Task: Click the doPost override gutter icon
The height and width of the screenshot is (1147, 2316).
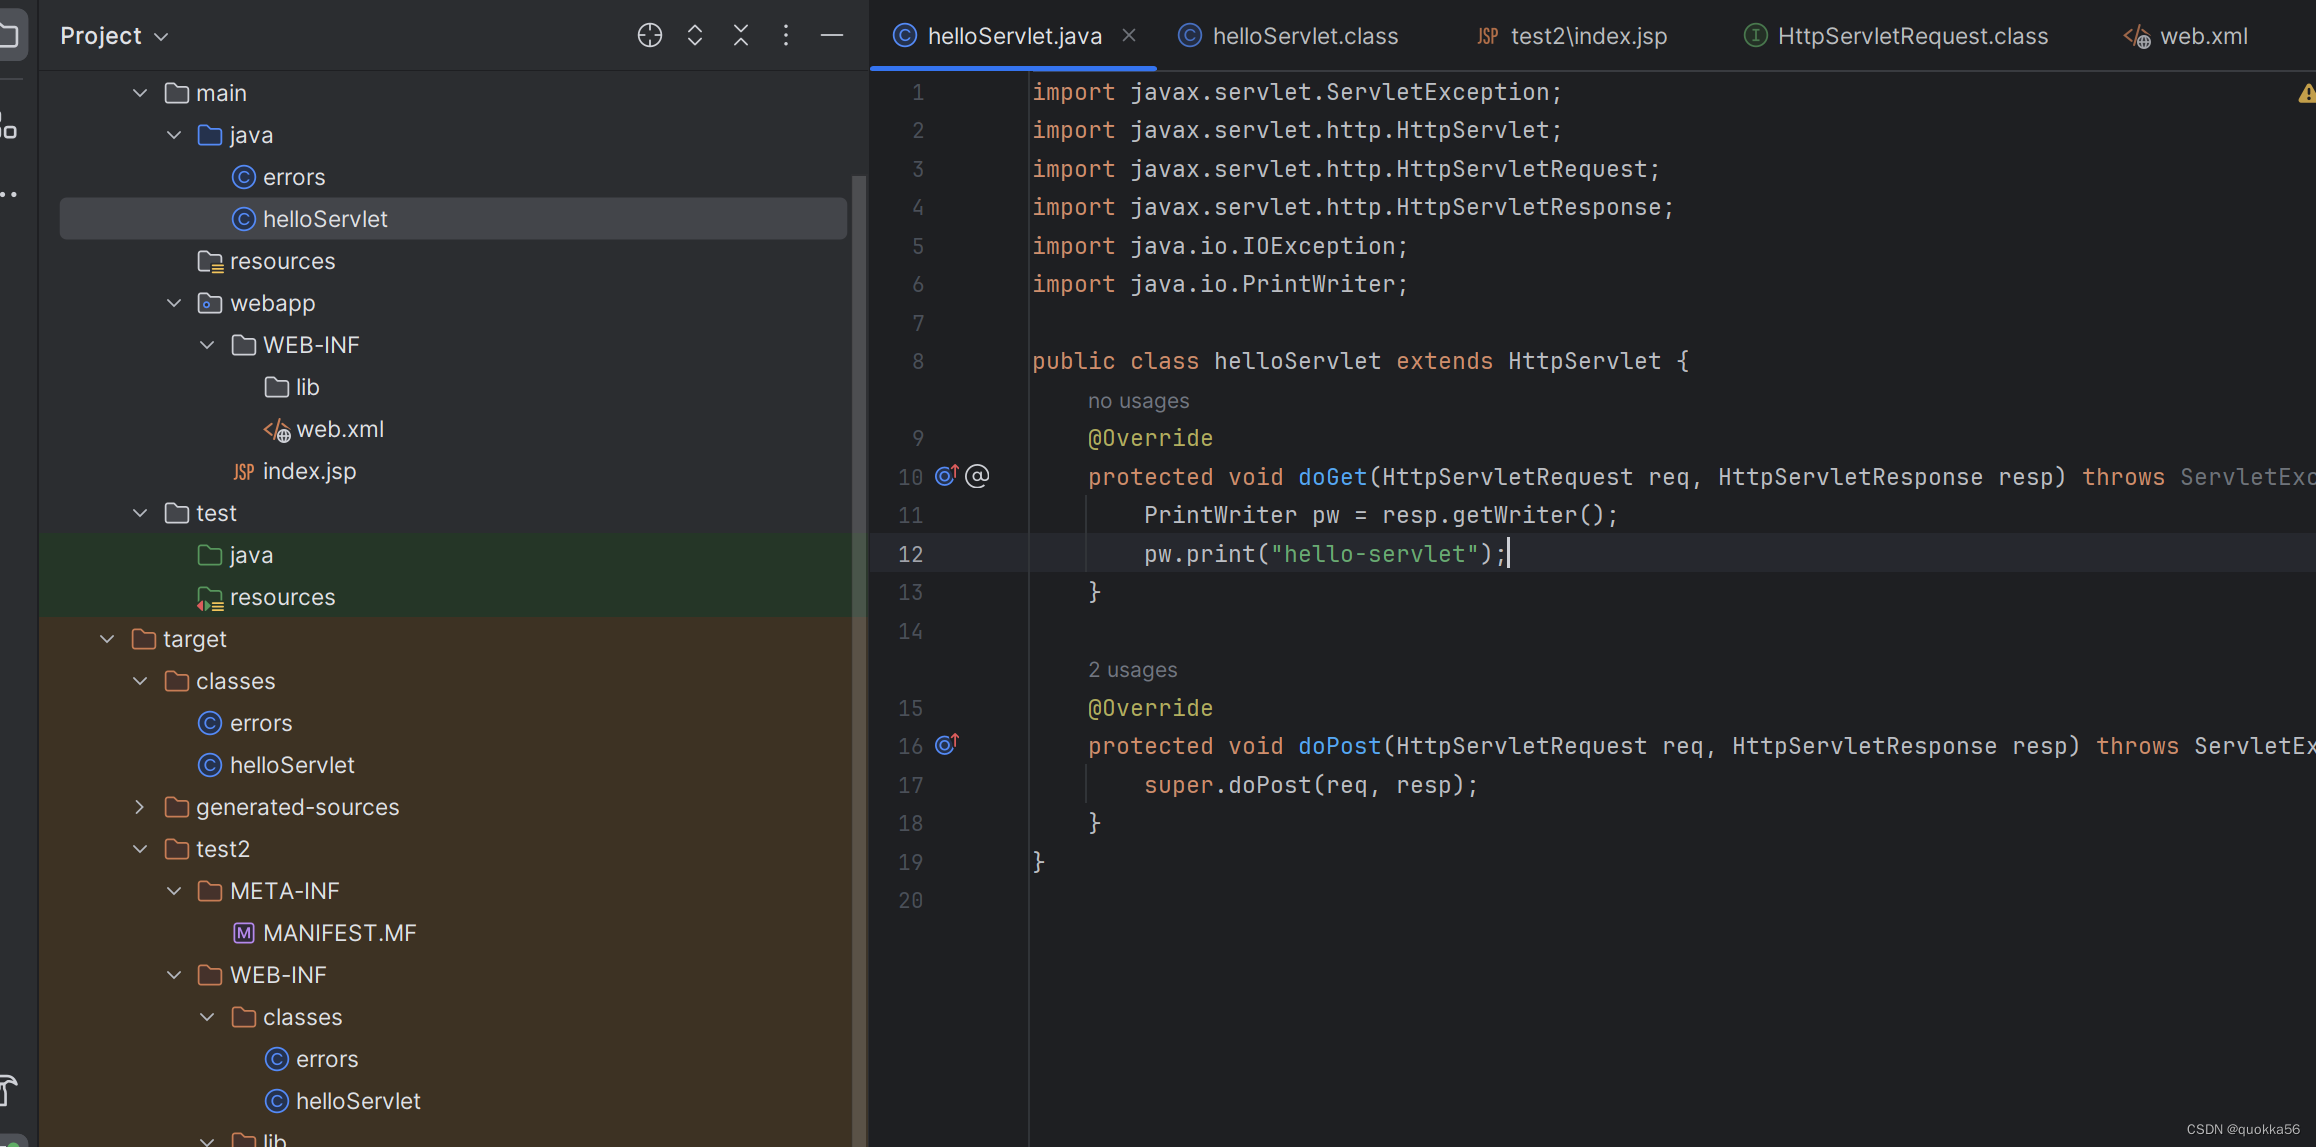Action: pos(946,745)
